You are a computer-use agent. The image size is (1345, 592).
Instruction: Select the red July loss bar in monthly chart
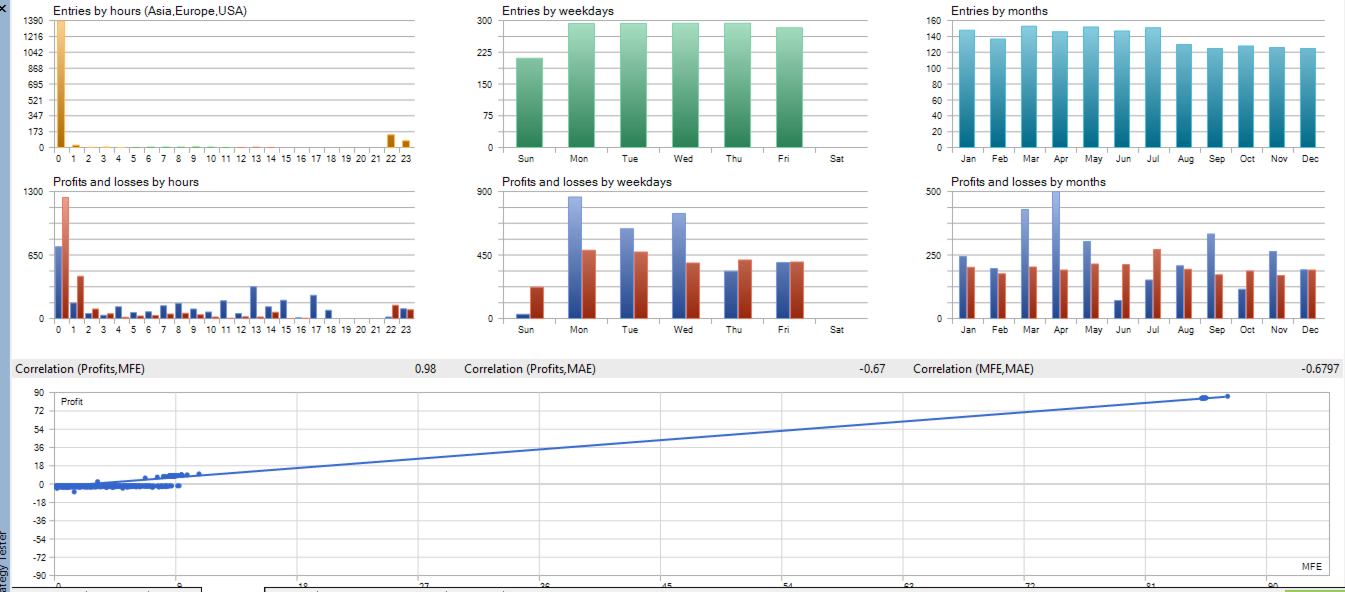pyautogui.click(x=1157, y=284)
